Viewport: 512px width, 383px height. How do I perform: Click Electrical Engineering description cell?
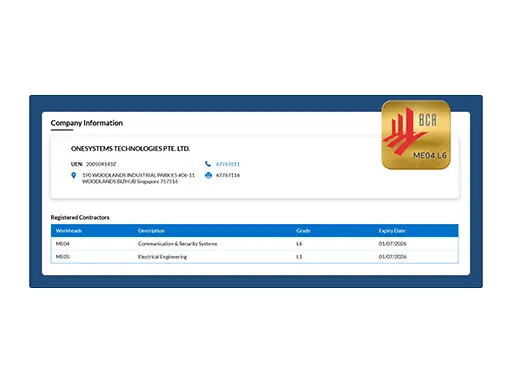coord(162,257)
